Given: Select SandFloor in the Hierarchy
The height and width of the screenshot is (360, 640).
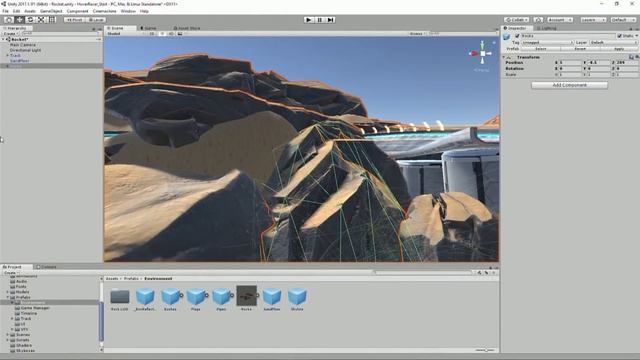Looking at the screenshot, I should tap(20, 61).
